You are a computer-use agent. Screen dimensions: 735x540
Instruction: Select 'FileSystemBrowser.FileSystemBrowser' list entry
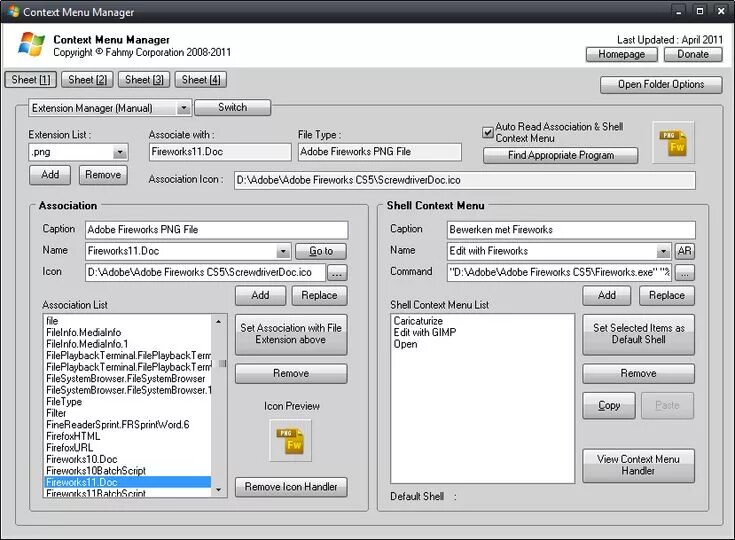click(x=128, y=379)
